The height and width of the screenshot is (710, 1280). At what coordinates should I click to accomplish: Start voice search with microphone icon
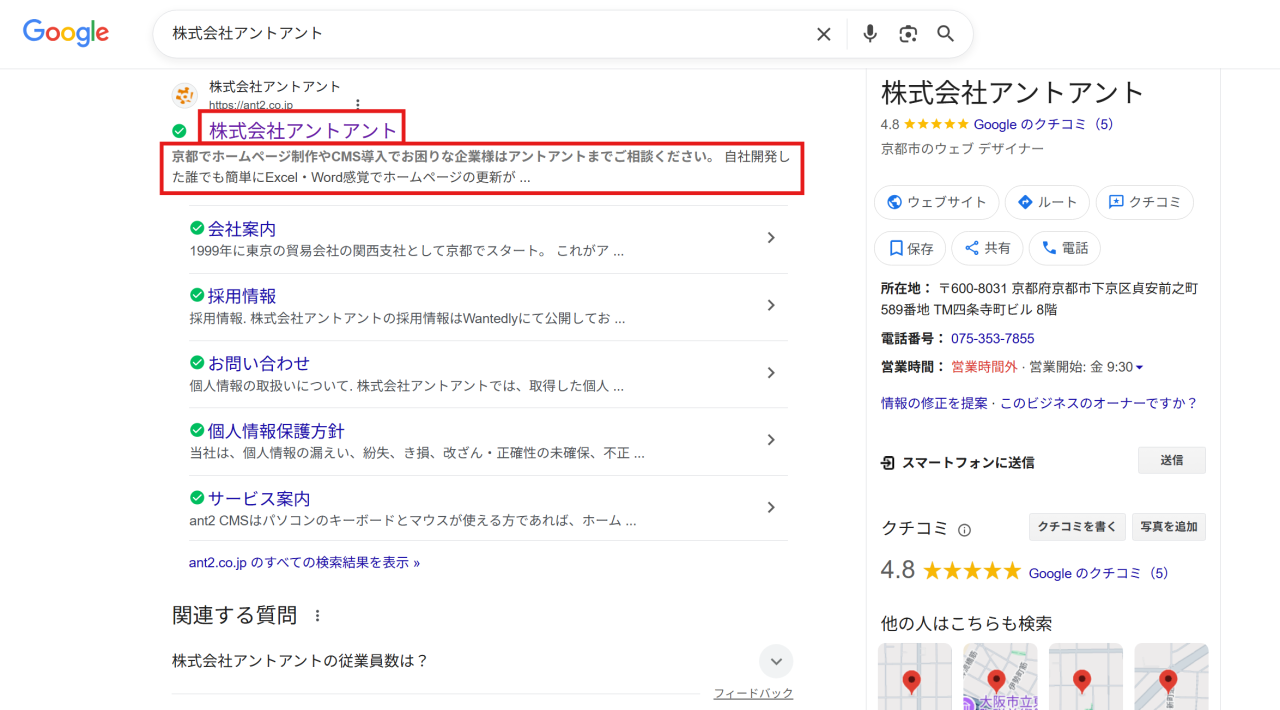point(870,34)
